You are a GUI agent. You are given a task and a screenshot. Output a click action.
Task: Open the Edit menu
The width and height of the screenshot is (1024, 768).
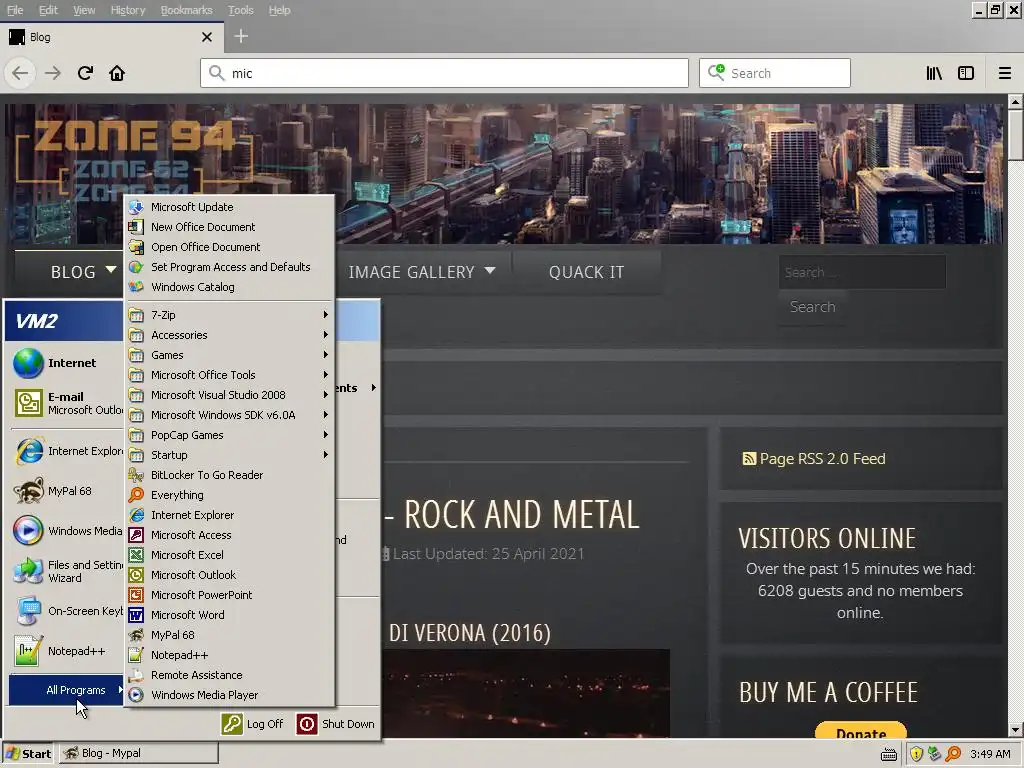[x=48, y=10]
